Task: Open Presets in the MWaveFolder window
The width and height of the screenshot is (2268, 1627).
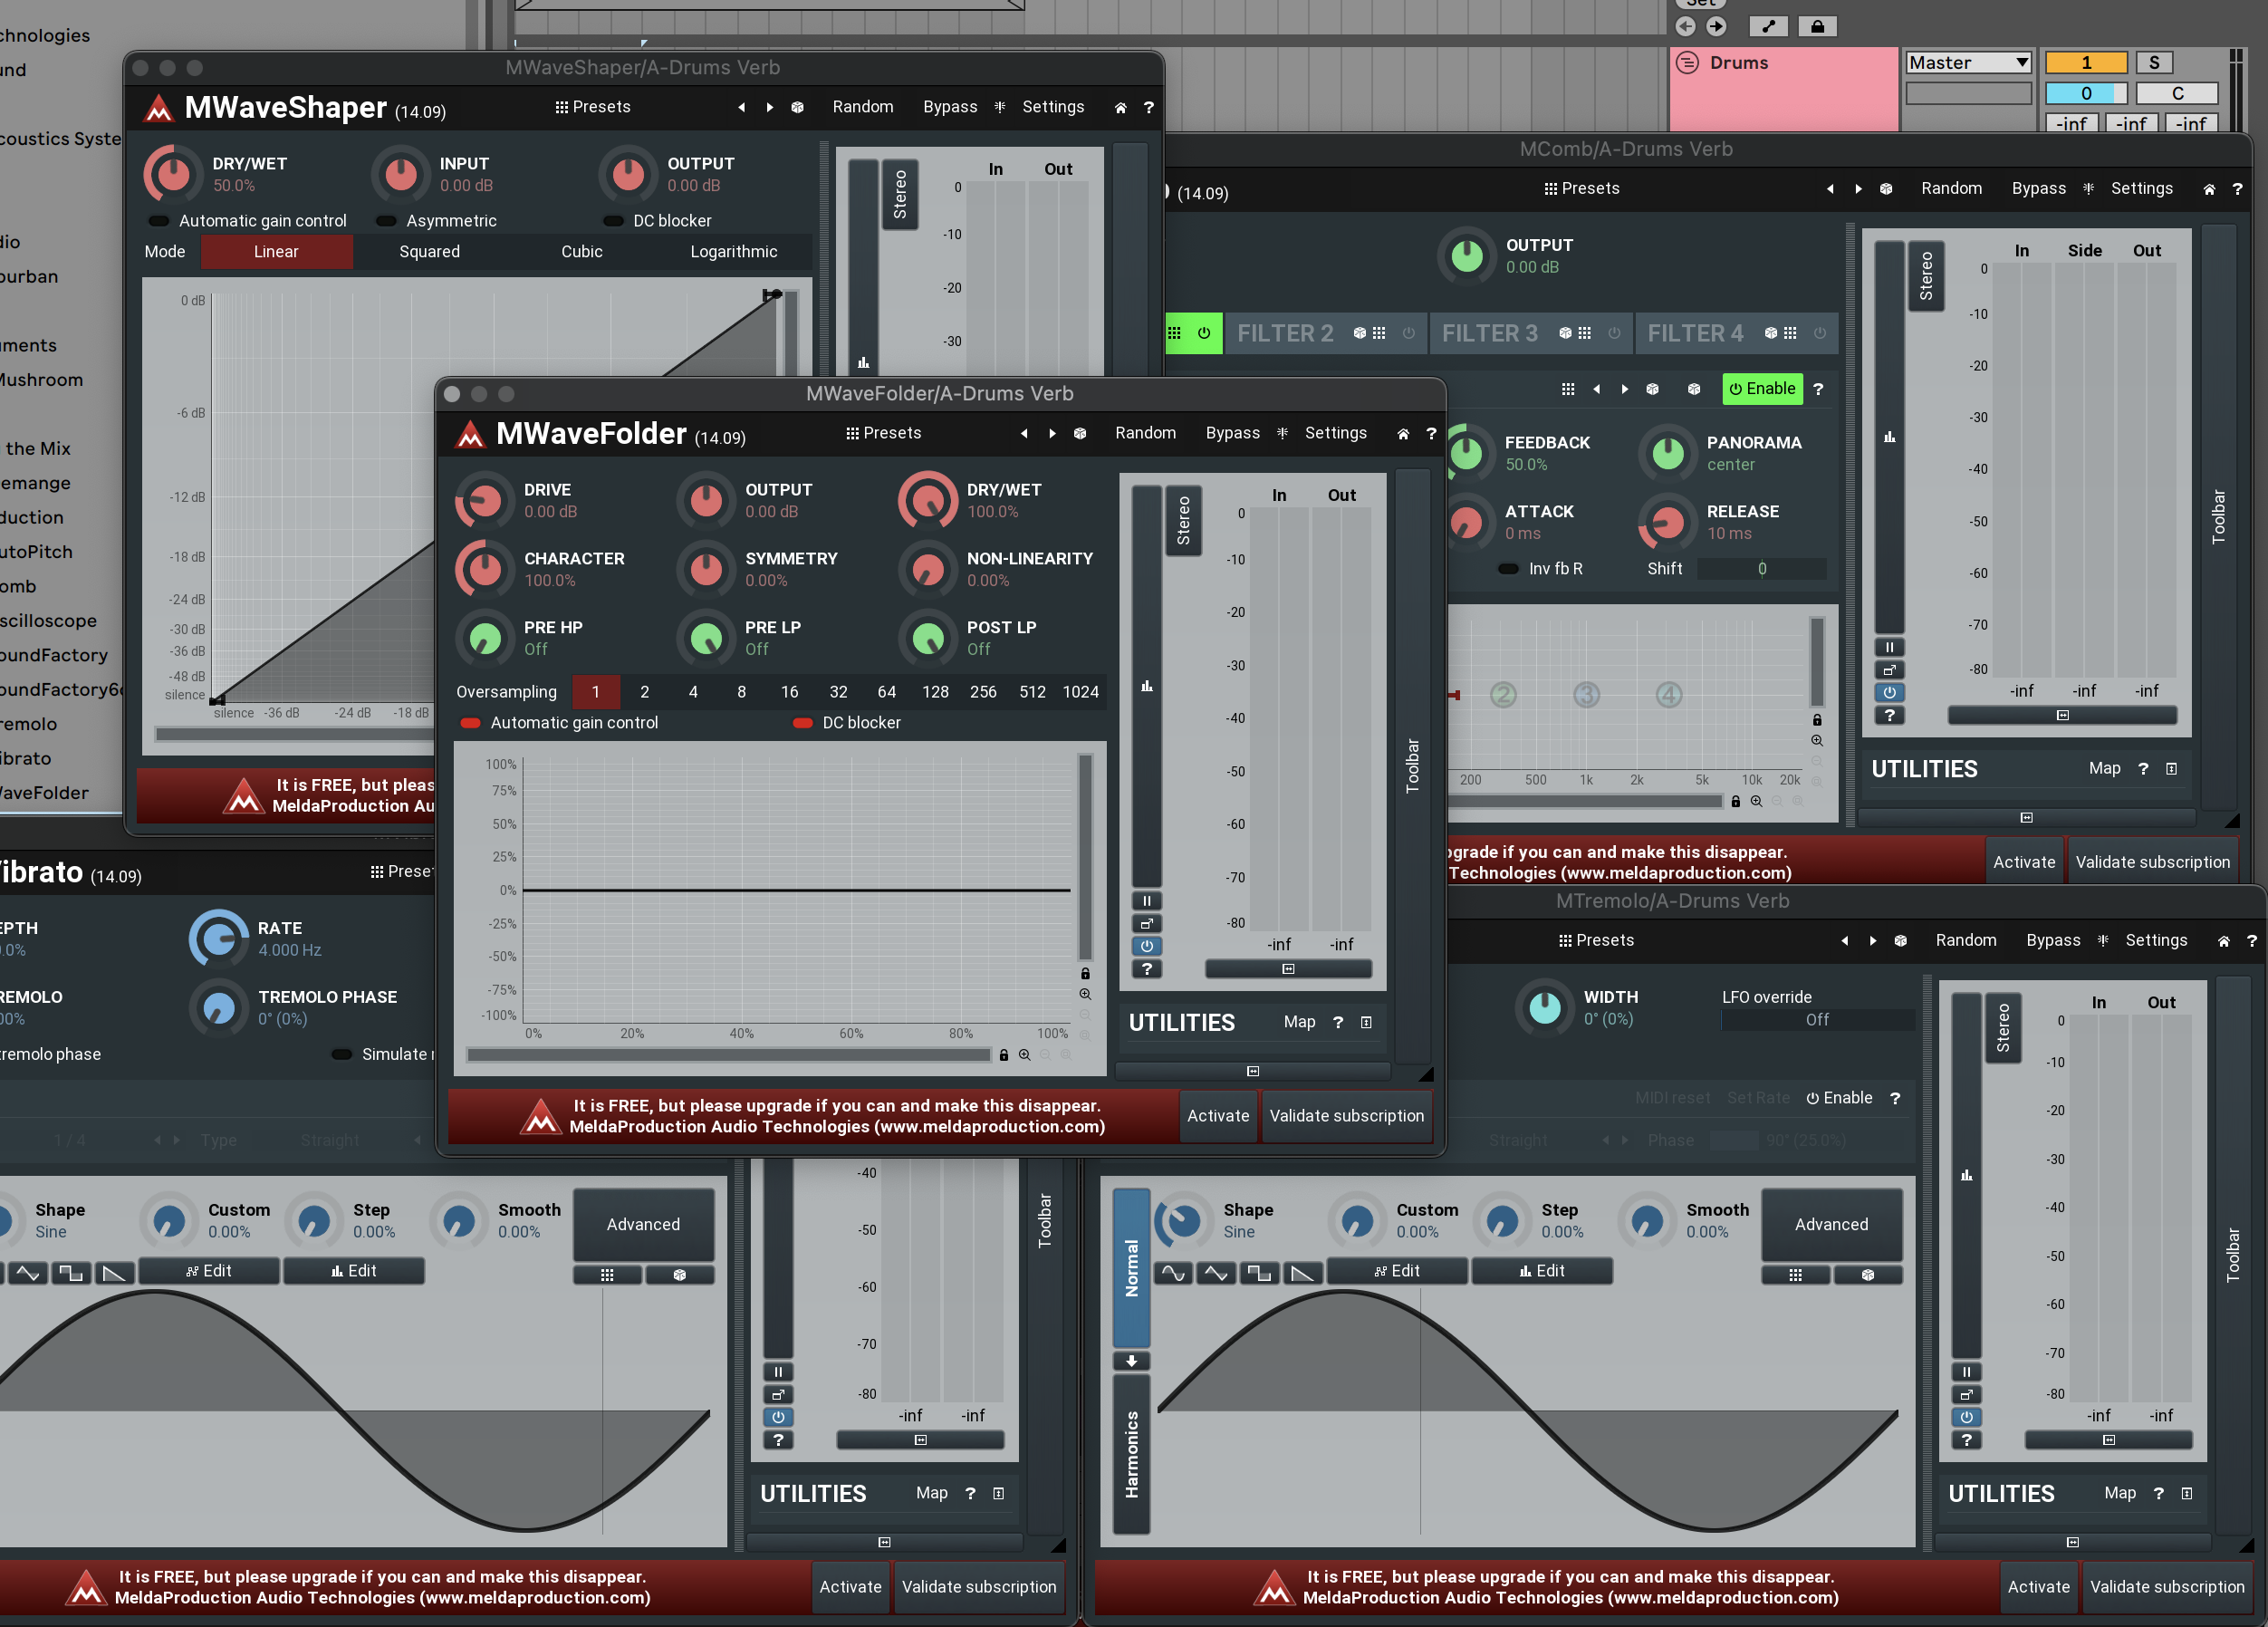Action: coord(883,433)
